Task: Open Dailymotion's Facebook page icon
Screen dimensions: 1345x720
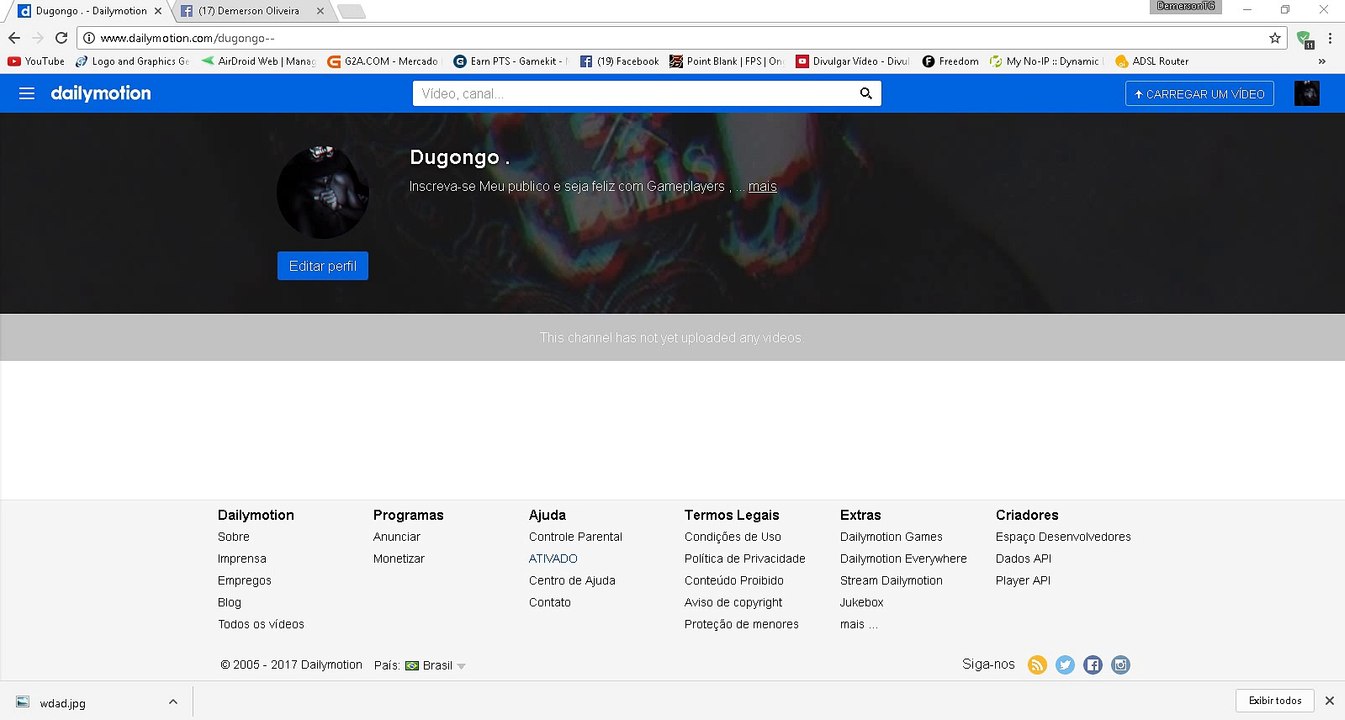Action: (1093, 665)
